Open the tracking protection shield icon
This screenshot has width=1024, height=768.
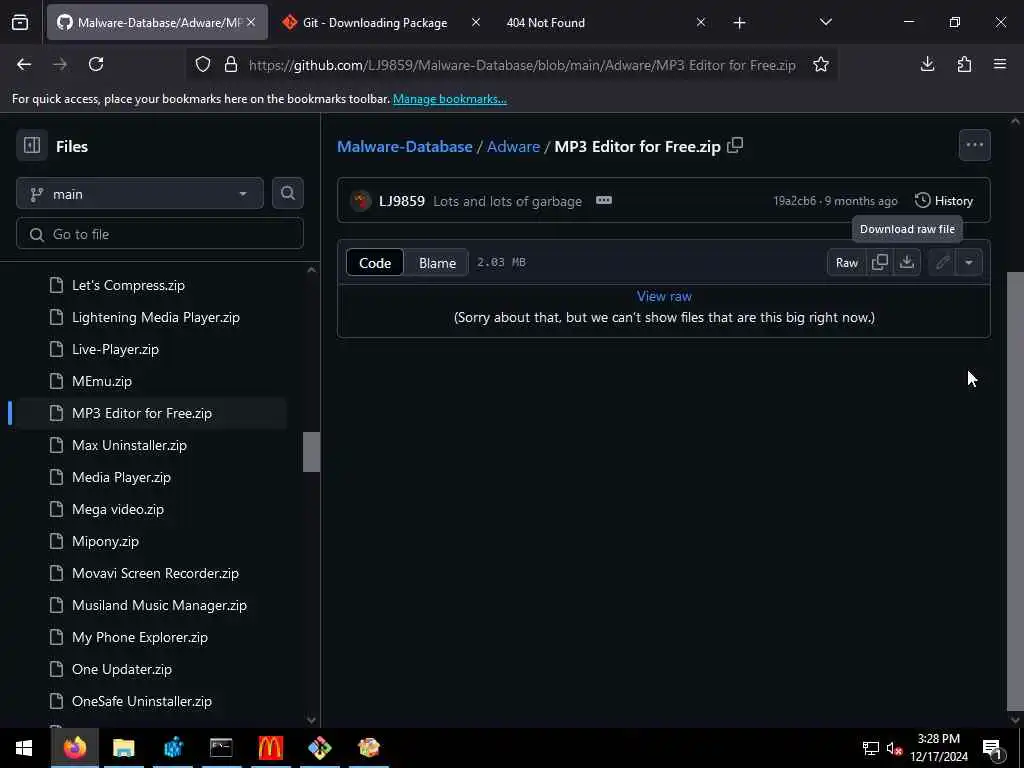coord(203,65)
